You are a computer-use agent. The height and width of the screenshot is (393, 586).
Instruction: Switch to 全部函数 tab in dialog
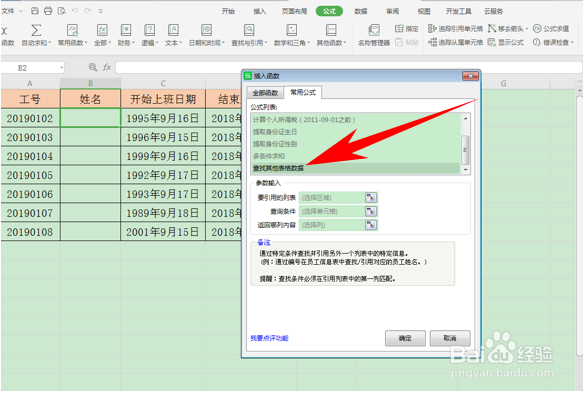click(x=265, y=93)
